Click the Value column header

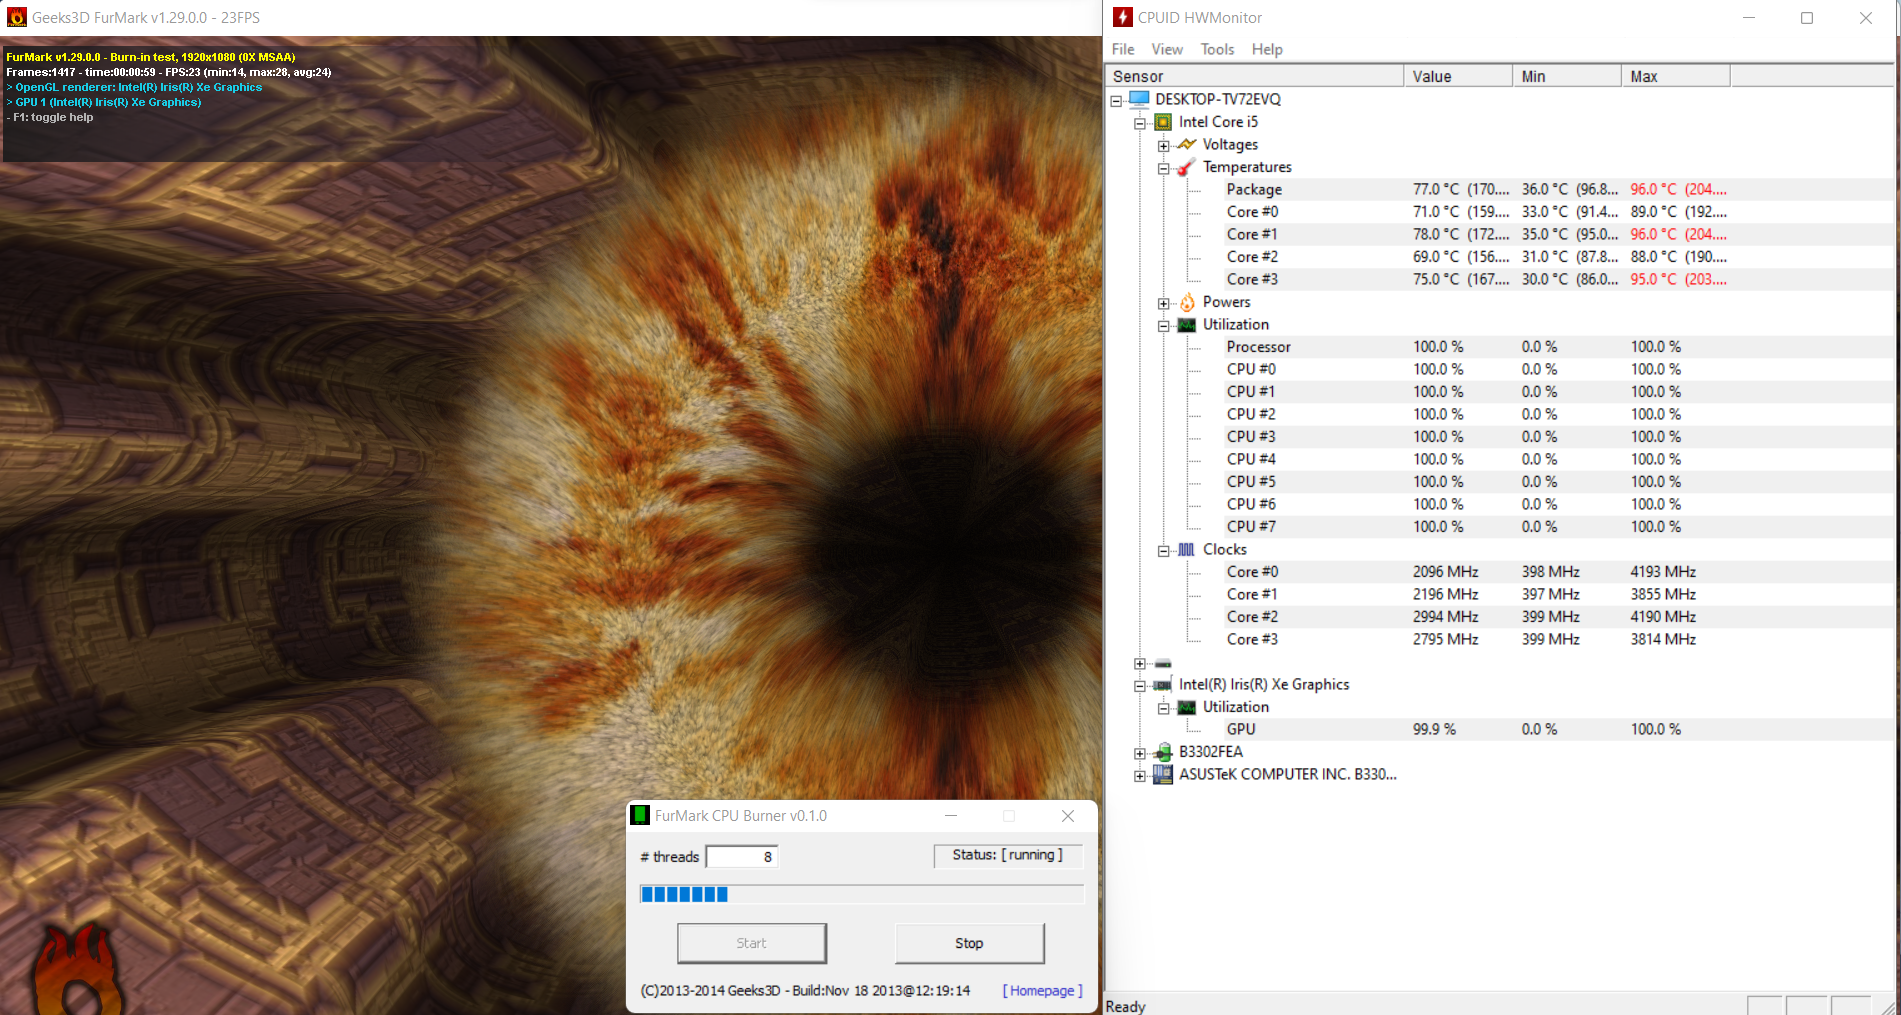pyautogui.click(x=1458, y=76)
